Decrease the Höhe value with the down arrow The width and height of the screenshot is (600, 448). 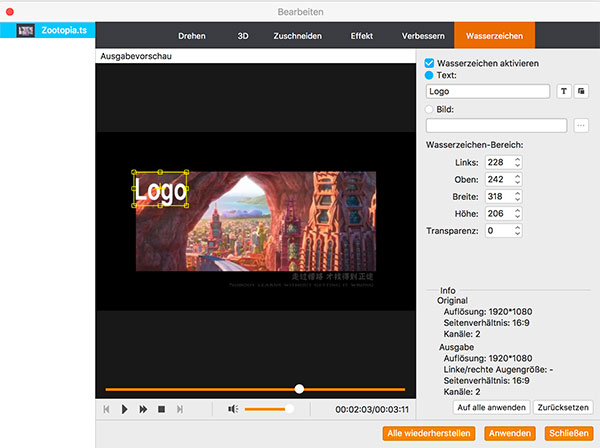pyautogui.click(x=517, y=217)
